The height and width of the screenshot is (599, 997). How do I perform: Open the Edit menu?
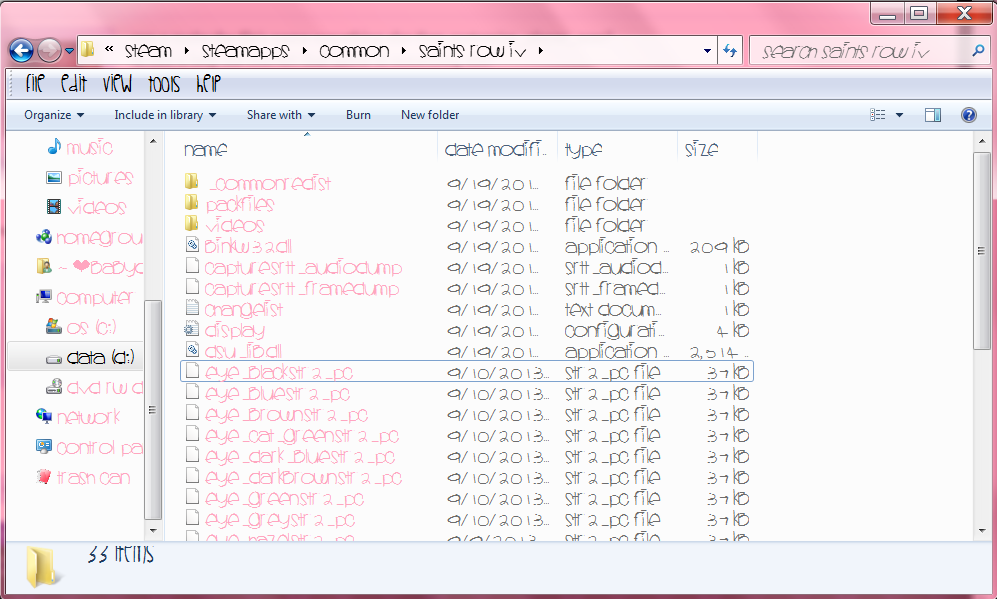point(74,83)
